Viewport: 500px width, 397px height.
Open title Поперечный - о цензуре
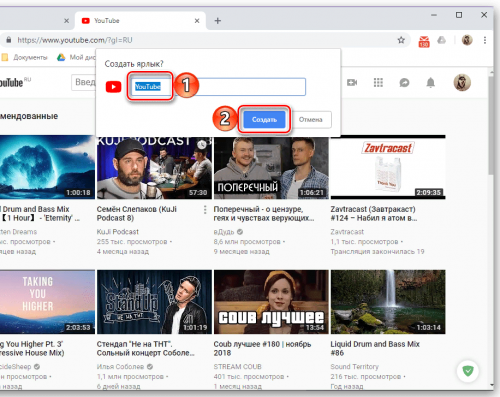coord(264,214)
